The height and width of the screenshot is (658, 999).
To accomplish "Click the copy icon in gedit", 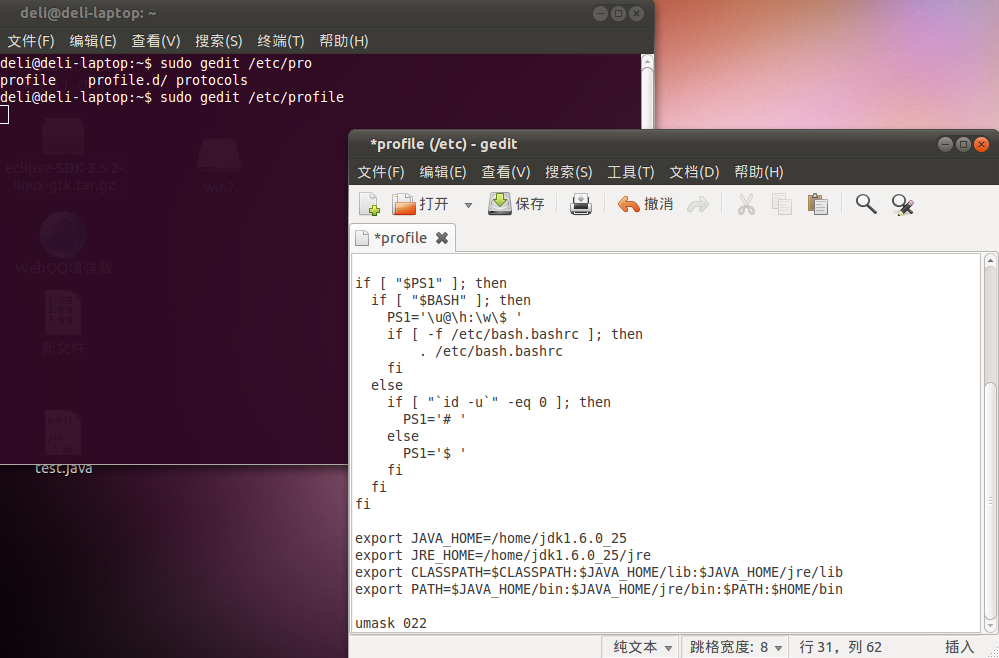I will click(x=781, y=203).
